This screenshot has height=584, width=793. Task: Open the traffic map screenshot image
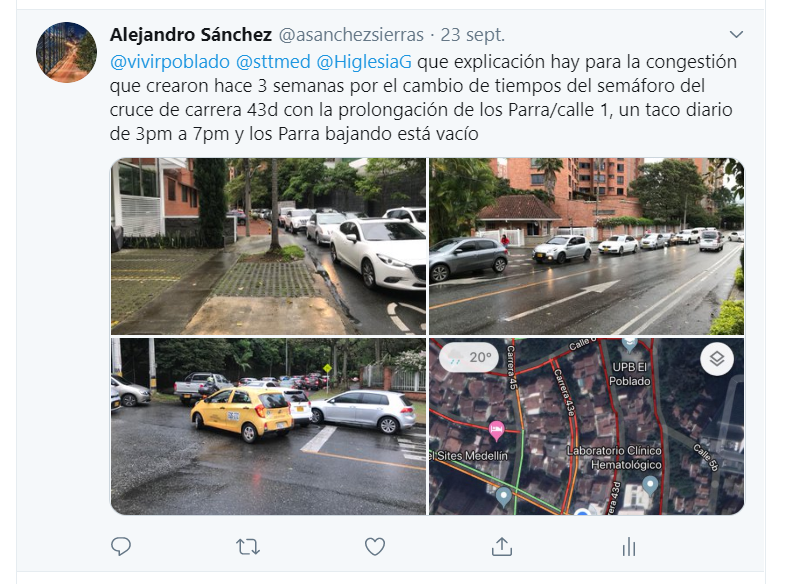[586, 426]
